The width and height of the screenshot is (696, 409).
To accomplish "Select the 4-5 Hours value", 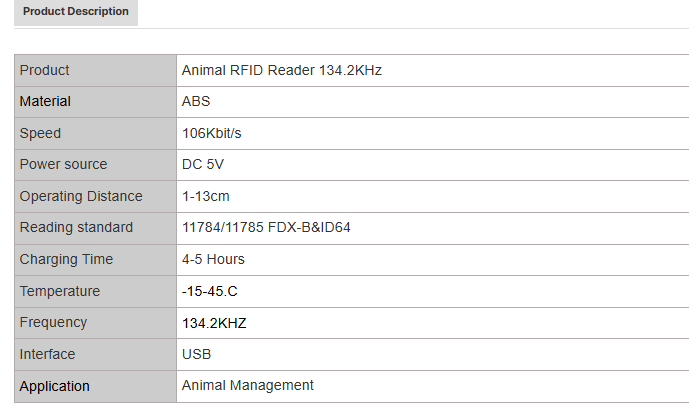I will pos(213,259).
